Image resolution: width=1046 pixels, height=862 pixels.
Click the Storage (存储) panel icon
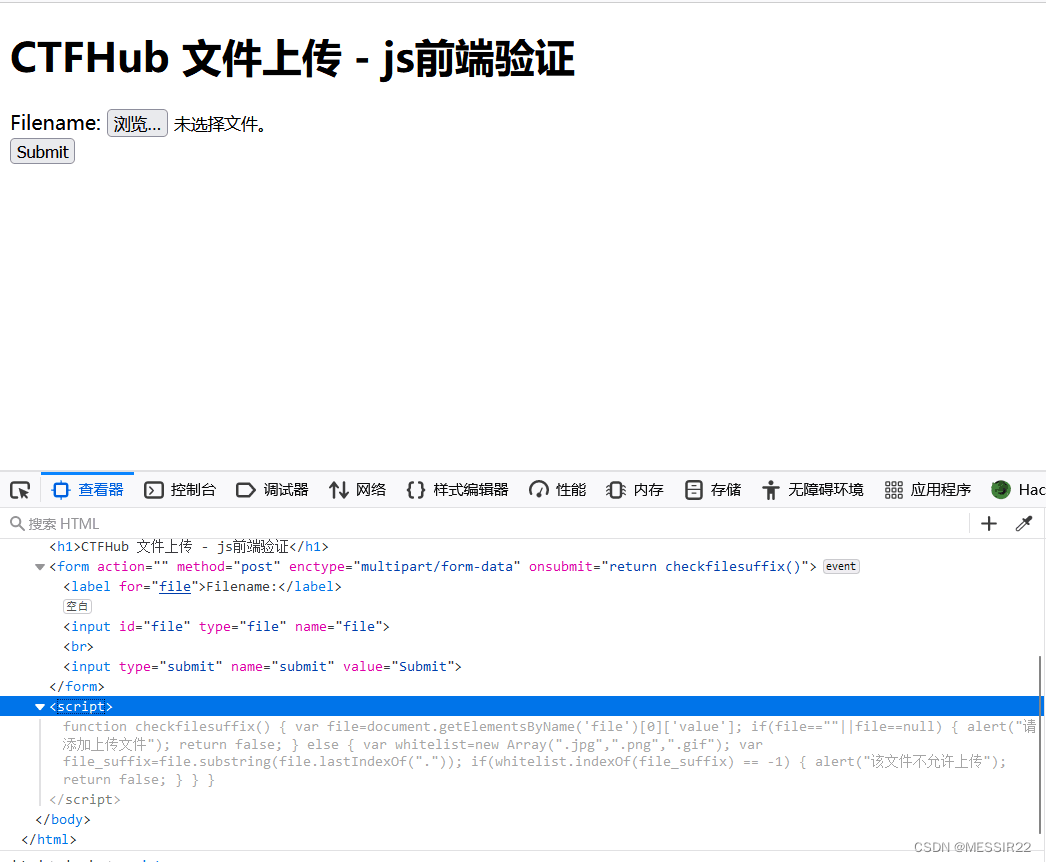[x=694, y=490]
